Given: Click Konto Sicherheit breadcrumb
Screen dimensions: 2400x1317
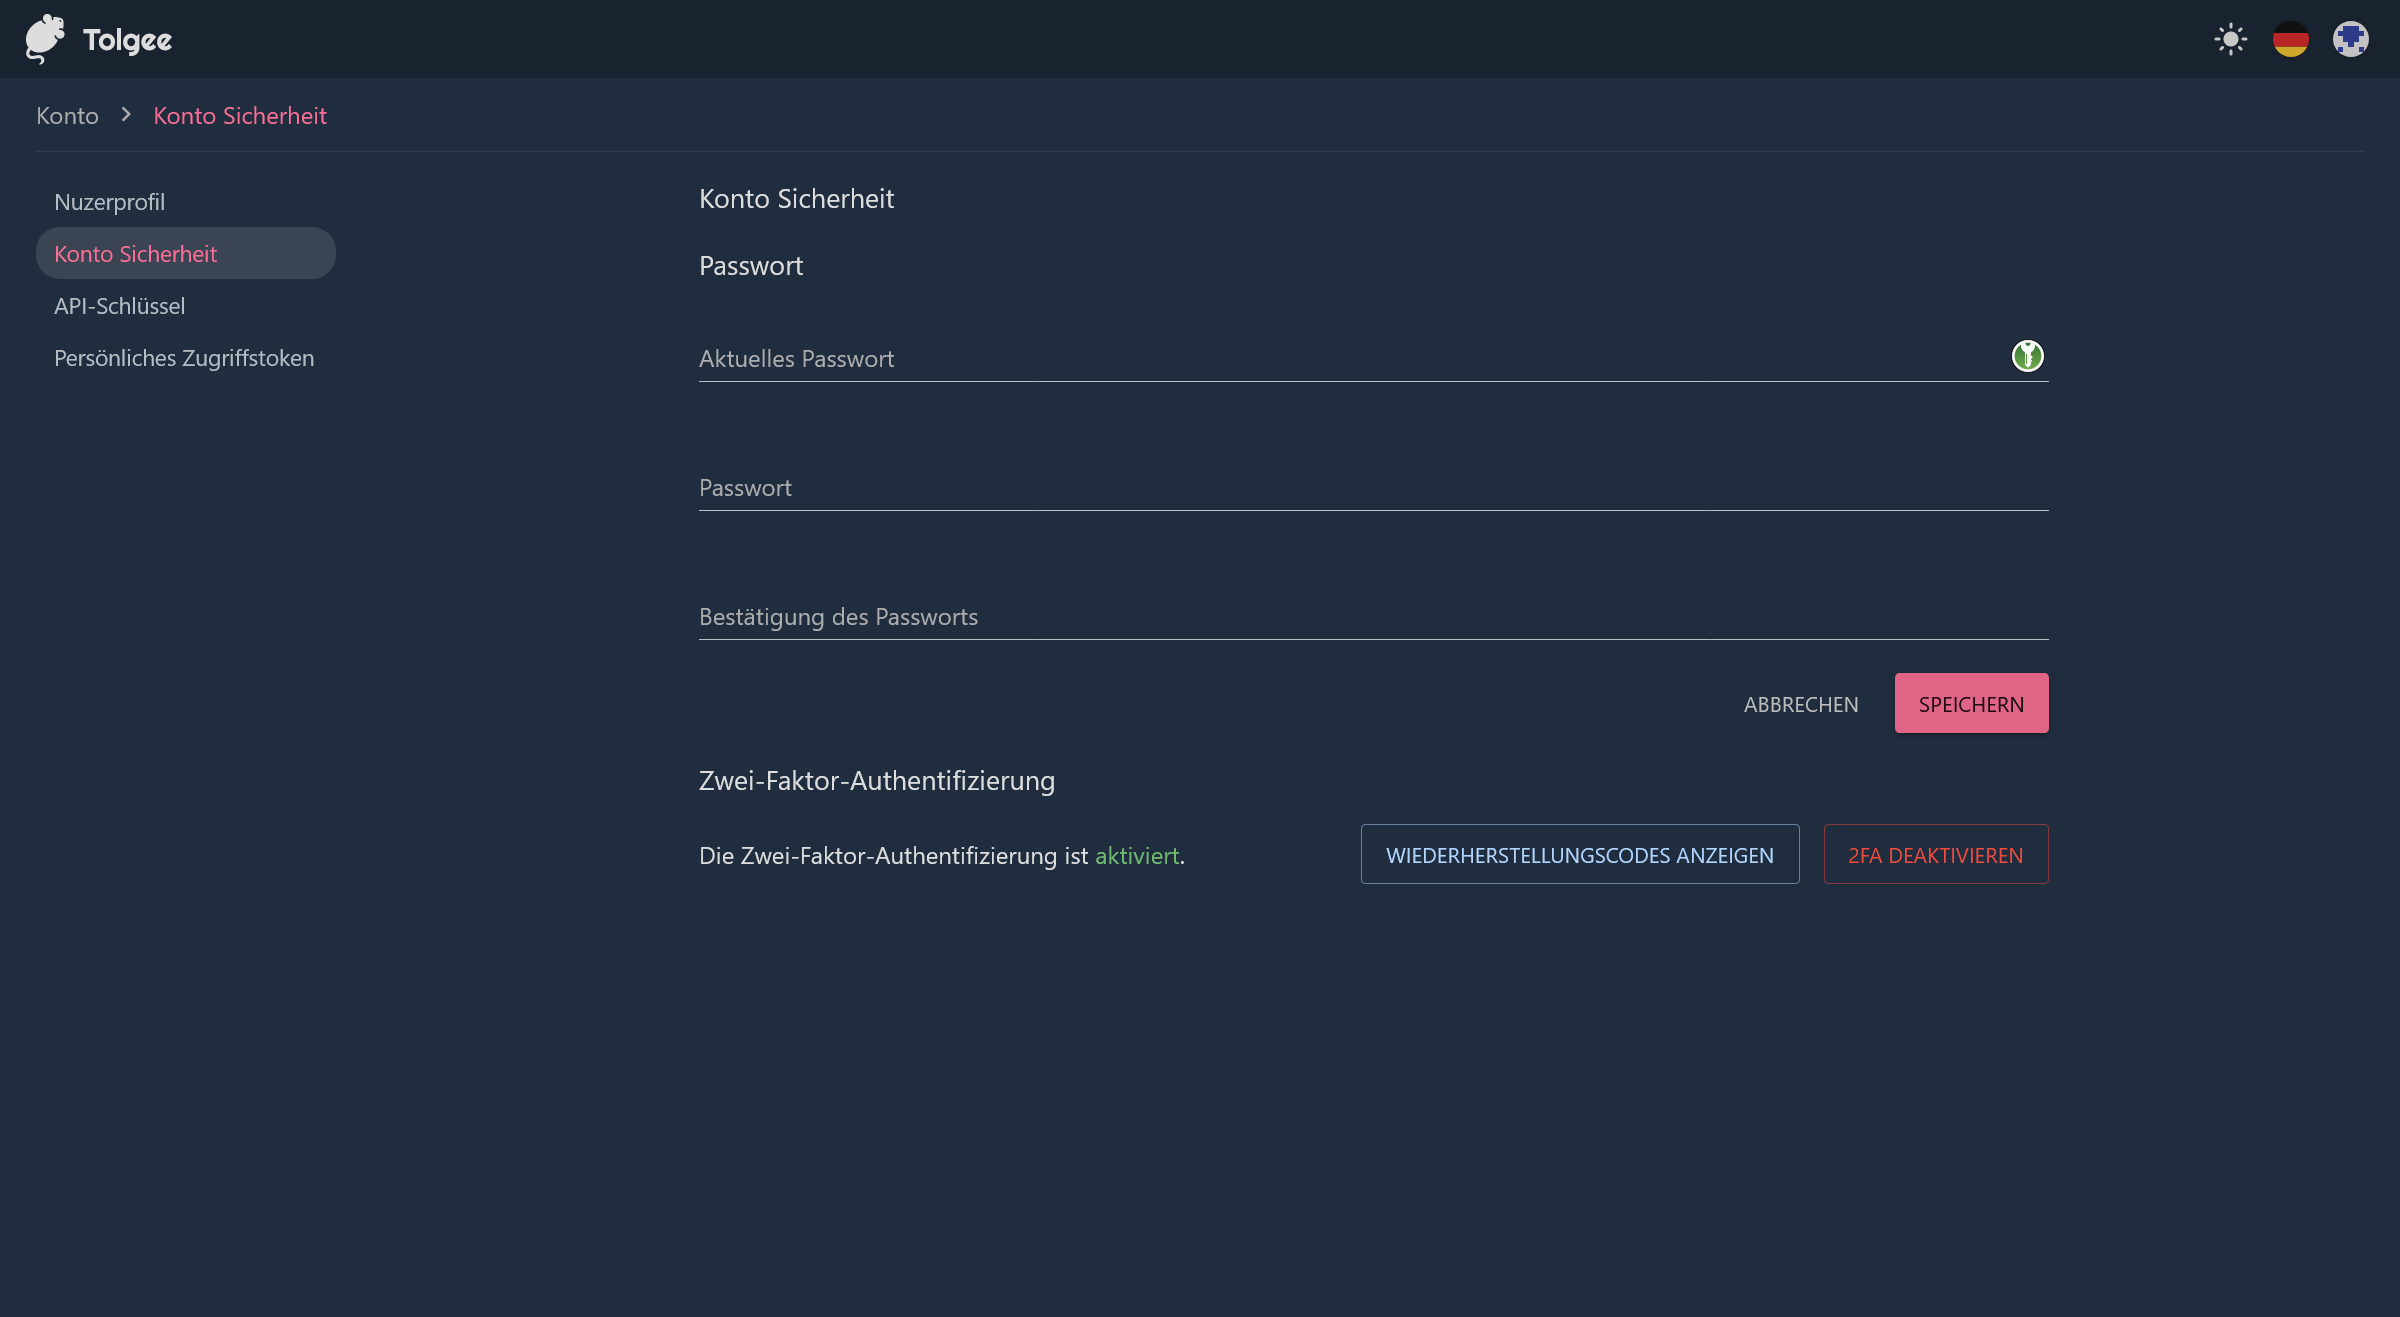Looking at the screenshot, I should pyautogui.click(x=240, y=116).
